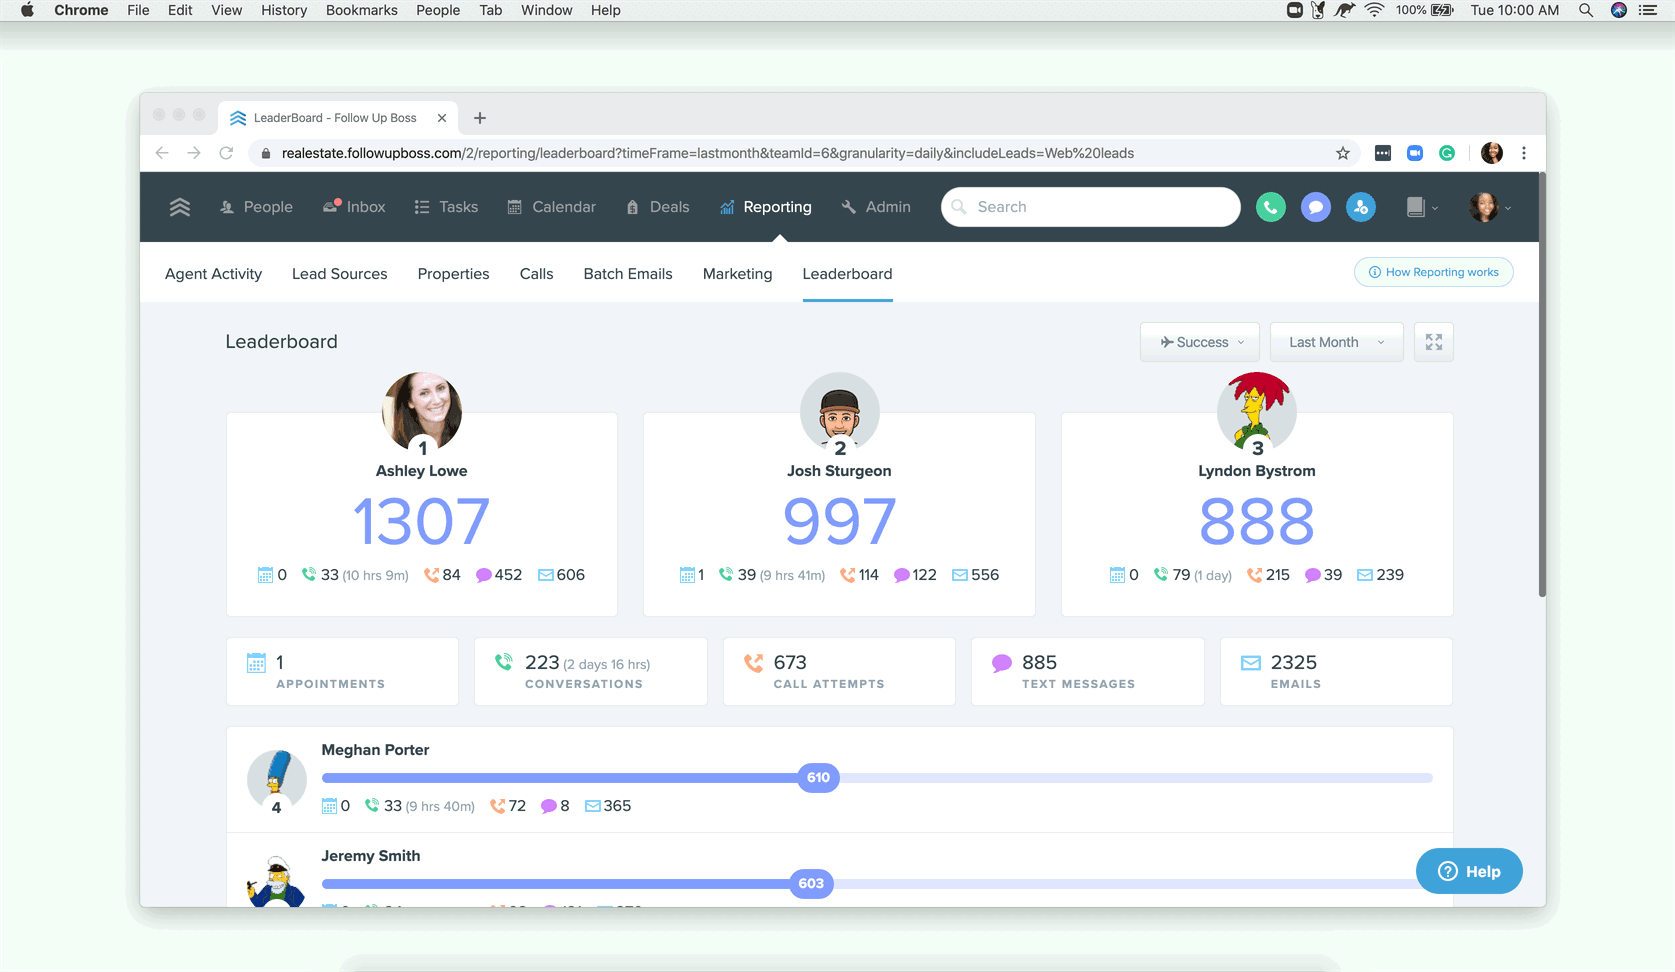1675x972 pixels.
Task: Click How Reporting works link
Action: (1434, 272)
